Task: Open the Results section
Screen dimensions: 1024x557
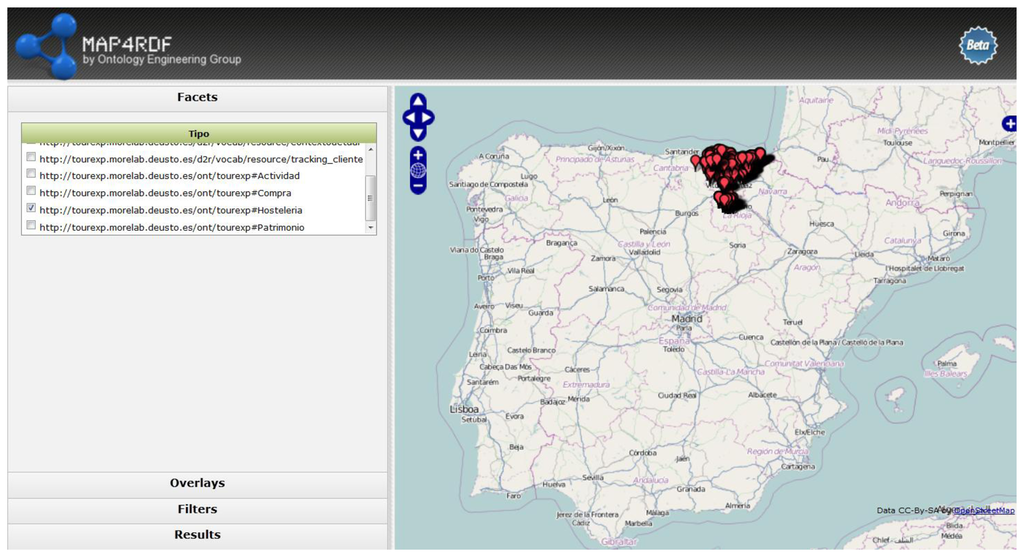Action: pos(197,535)
